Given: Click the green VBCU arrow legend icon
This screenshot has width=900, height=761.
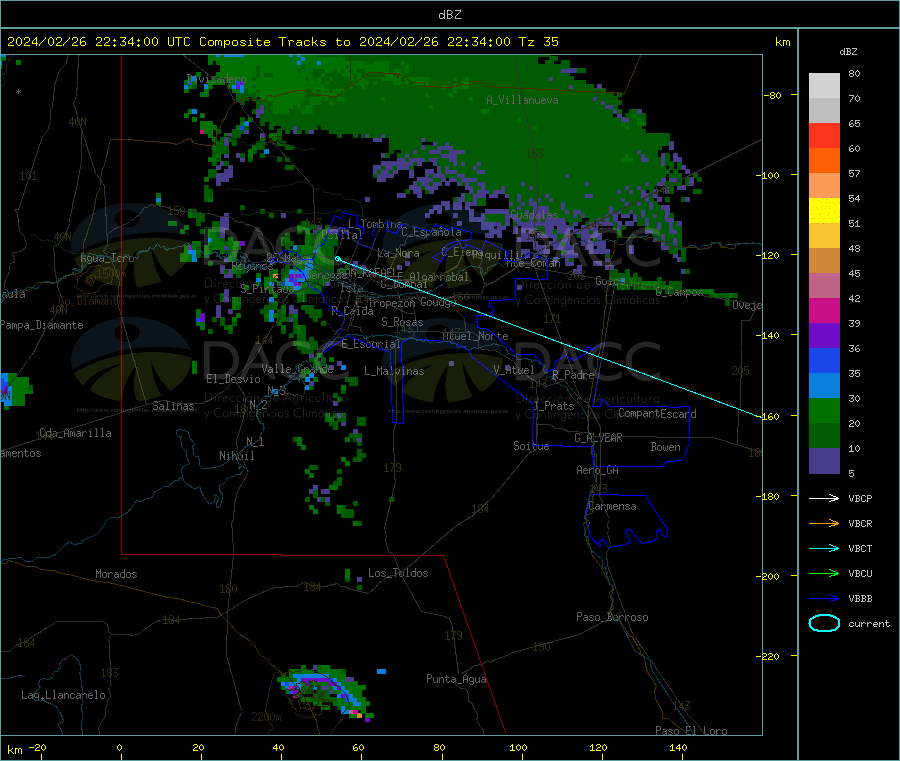Looking at the screenshot, I should (x=824, y=573).
